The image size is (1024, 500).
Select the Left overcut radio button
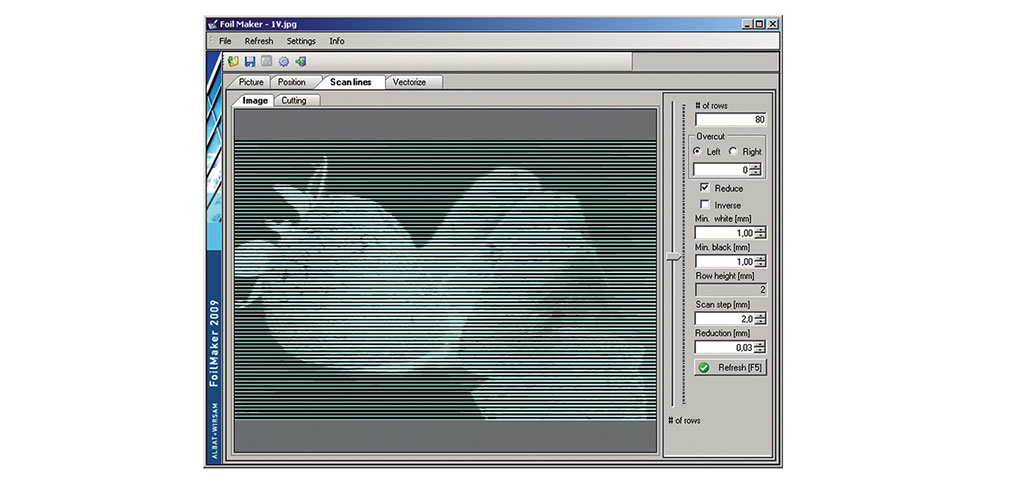697,151
